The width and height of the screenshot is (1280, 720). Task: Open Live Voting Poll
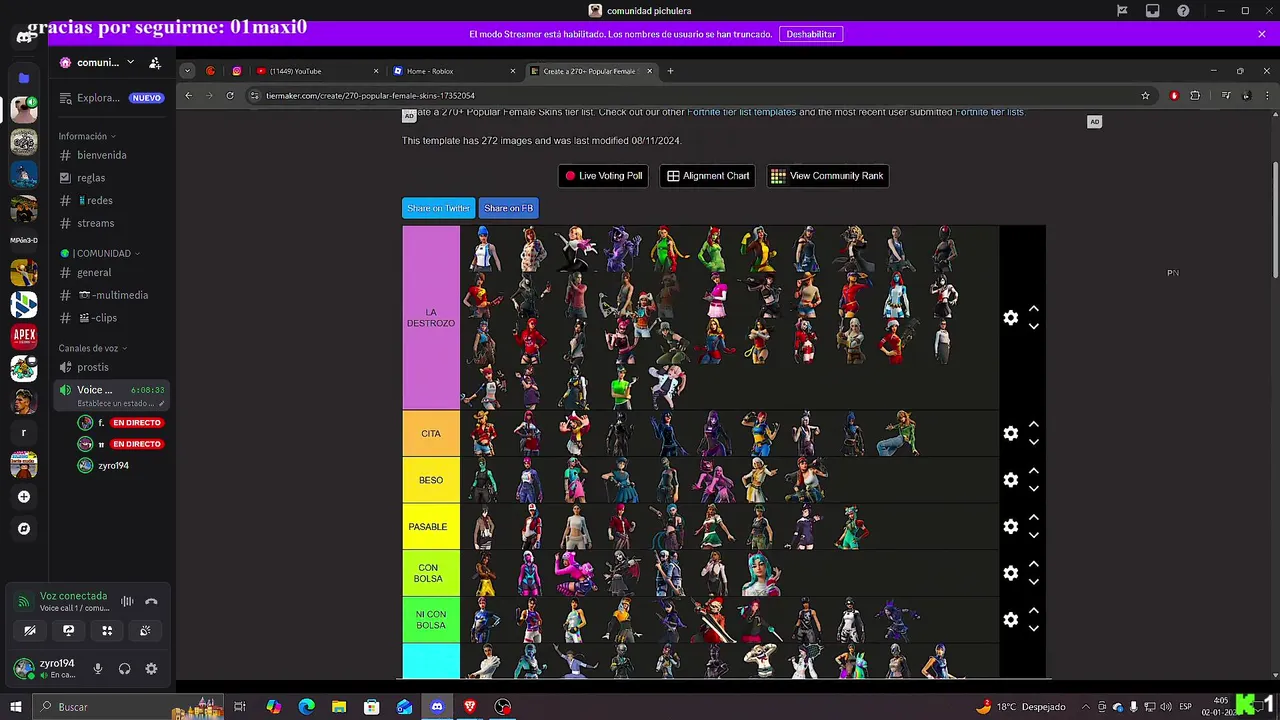603,176
